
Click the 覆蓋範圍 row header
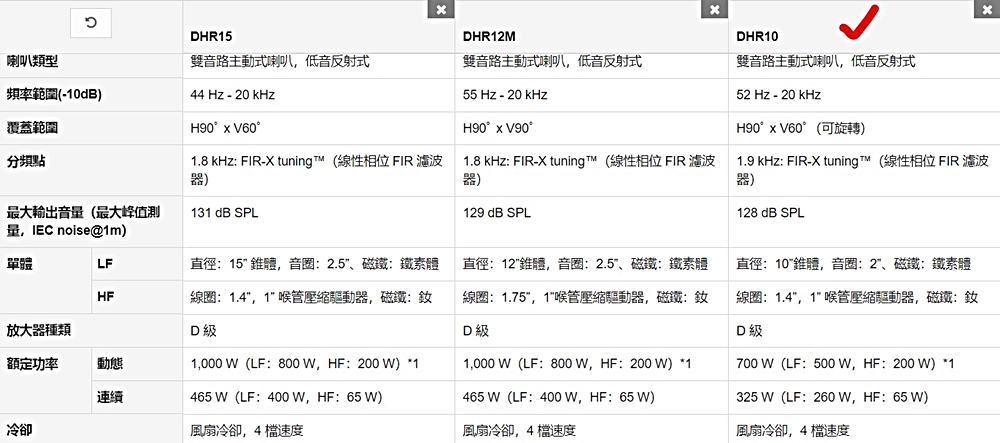[33, 128]
